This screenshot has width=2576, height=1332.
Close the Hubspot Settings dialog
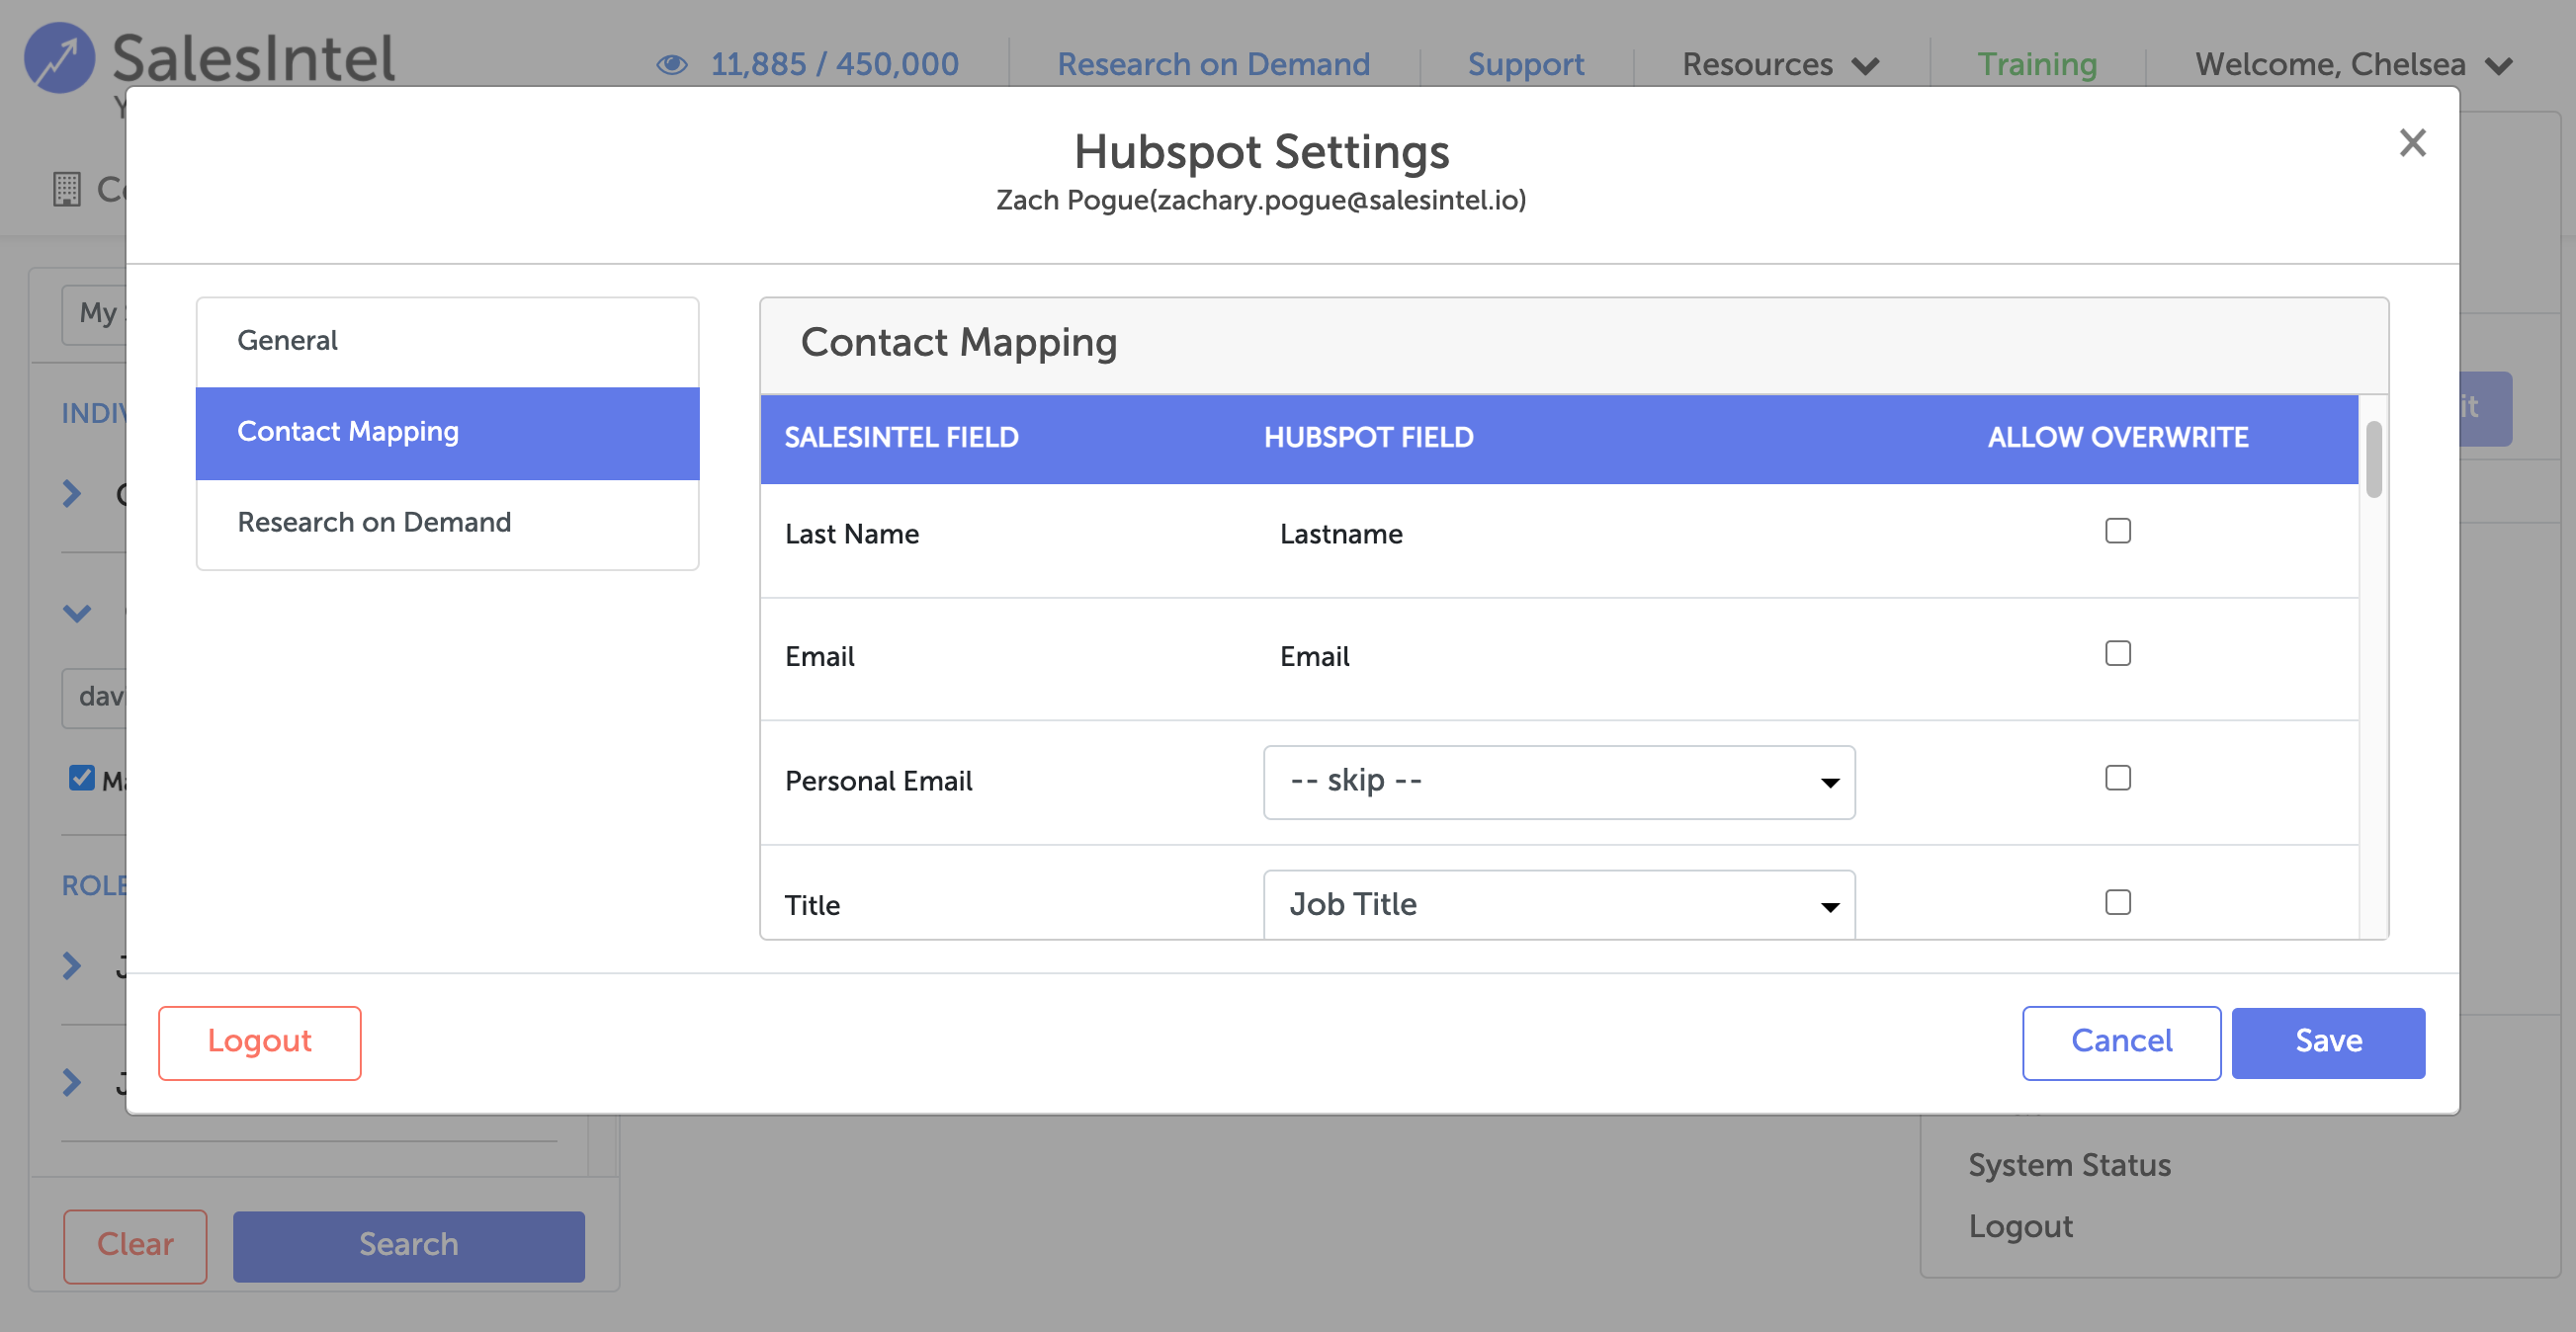[2412, 143]
